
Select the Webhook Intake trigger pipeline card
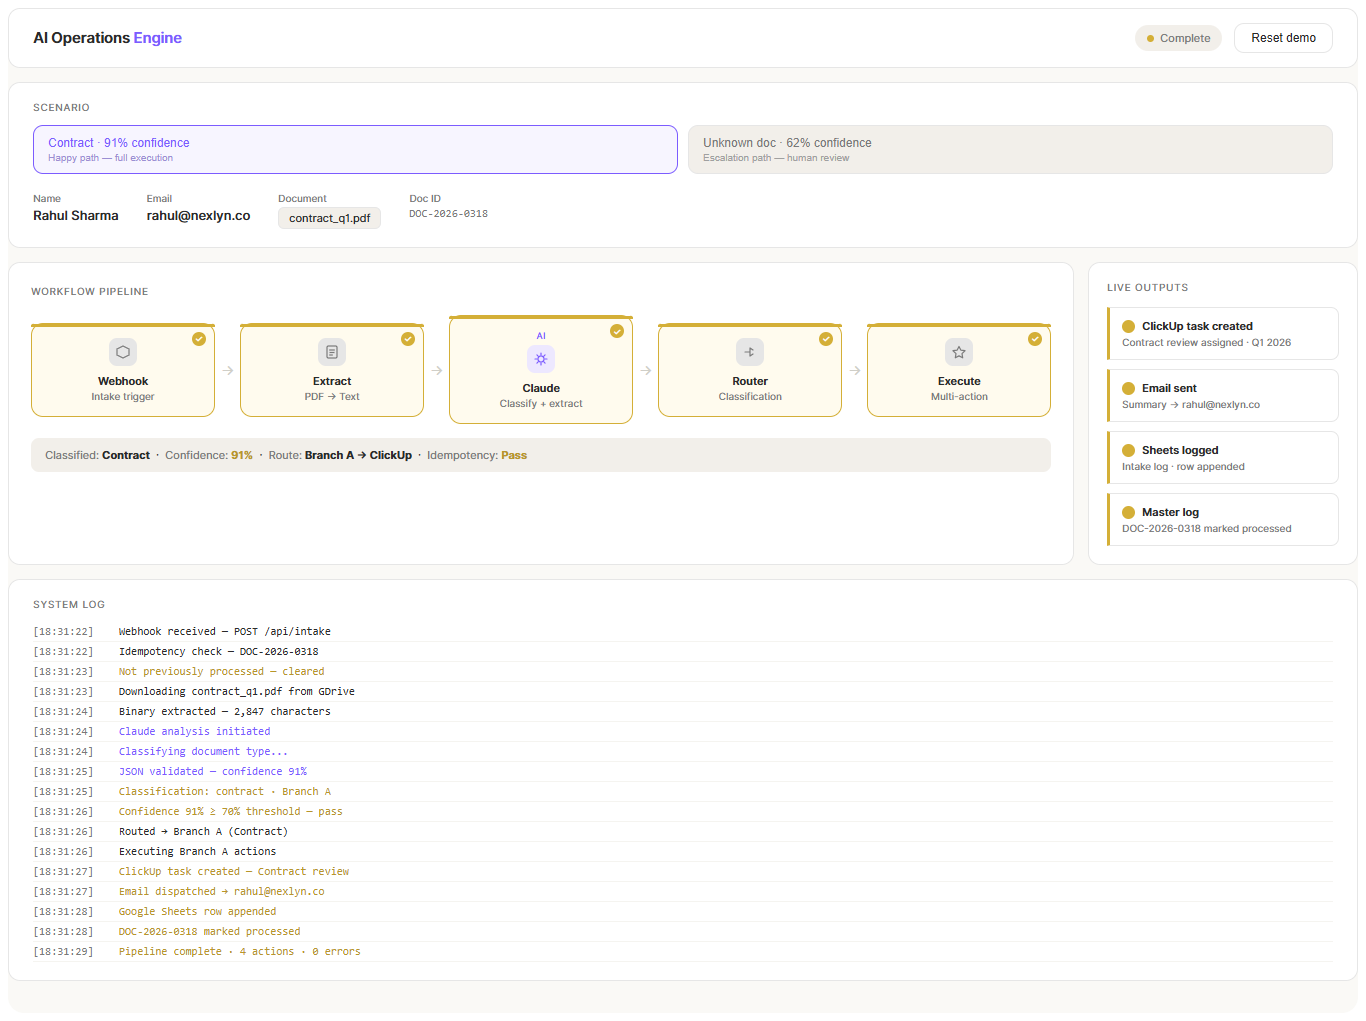tap(123, 370)
